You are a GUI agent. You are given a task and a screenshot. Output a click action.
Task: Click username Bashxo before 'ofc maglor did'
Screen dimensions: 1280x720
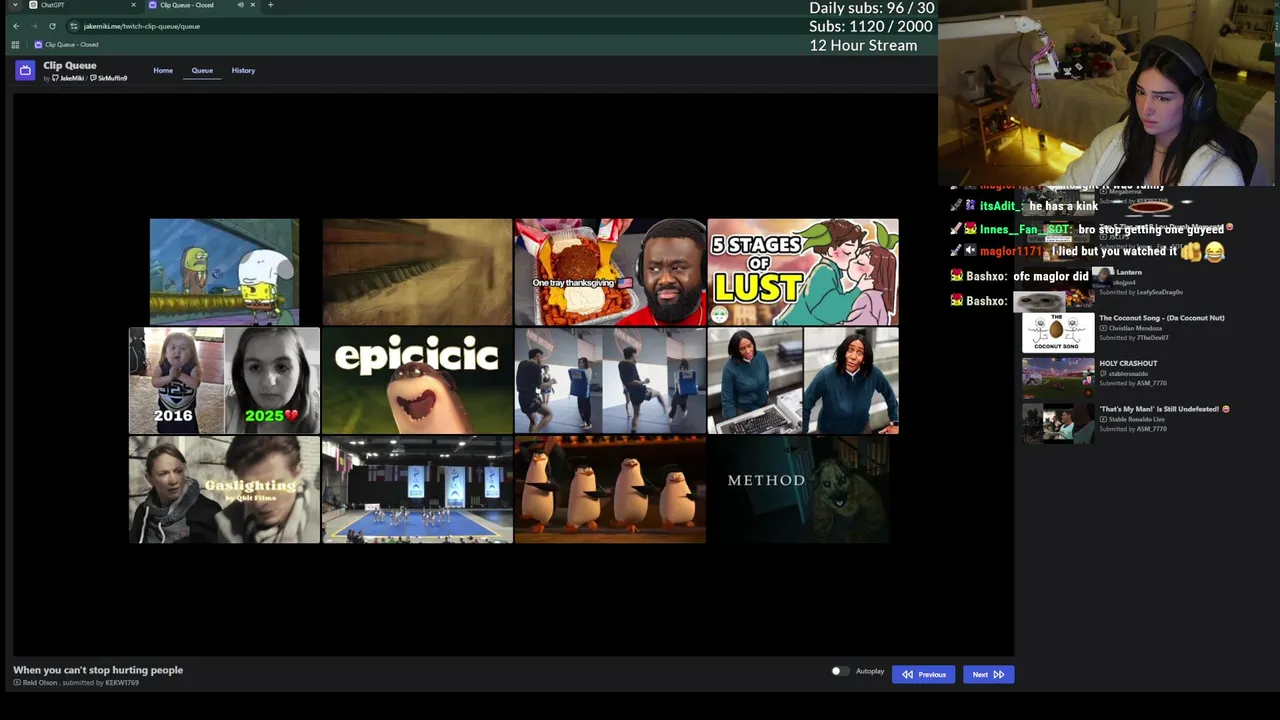(986, 276)
